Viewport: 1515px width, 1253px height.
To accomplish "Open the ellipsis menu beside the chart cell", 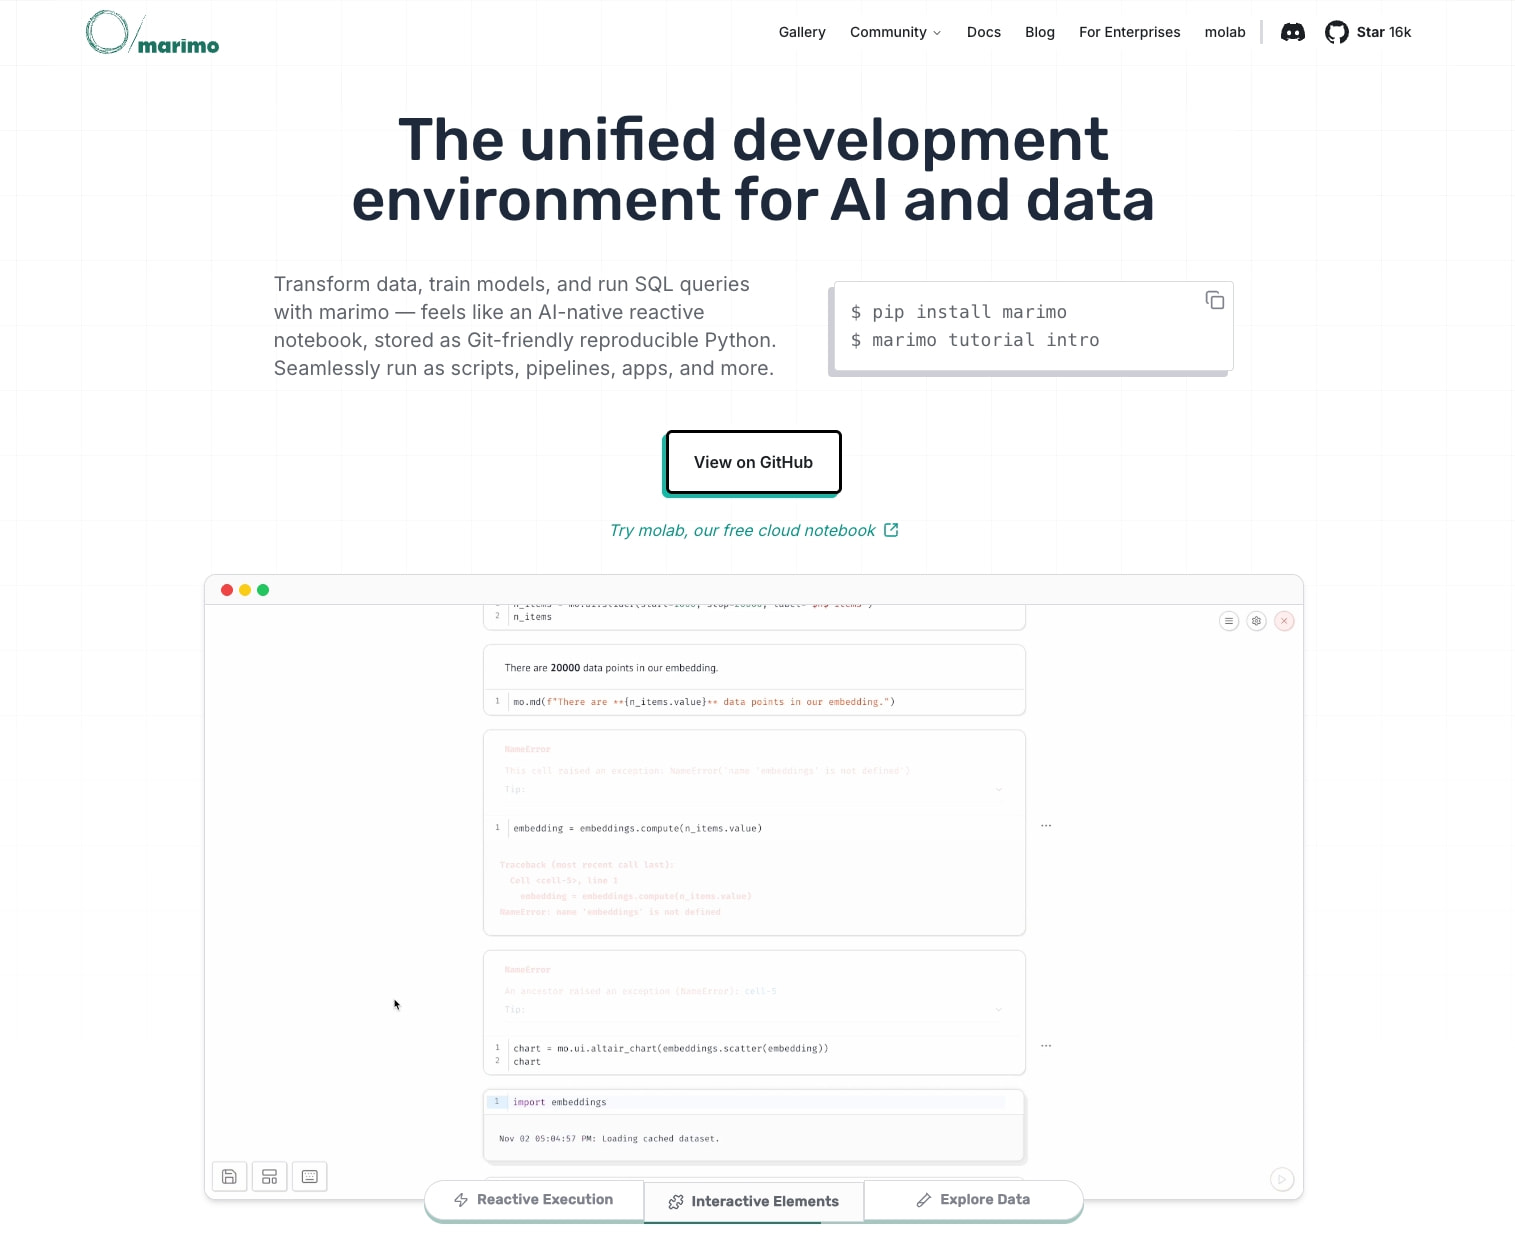I will [x=1046, y=1046].
